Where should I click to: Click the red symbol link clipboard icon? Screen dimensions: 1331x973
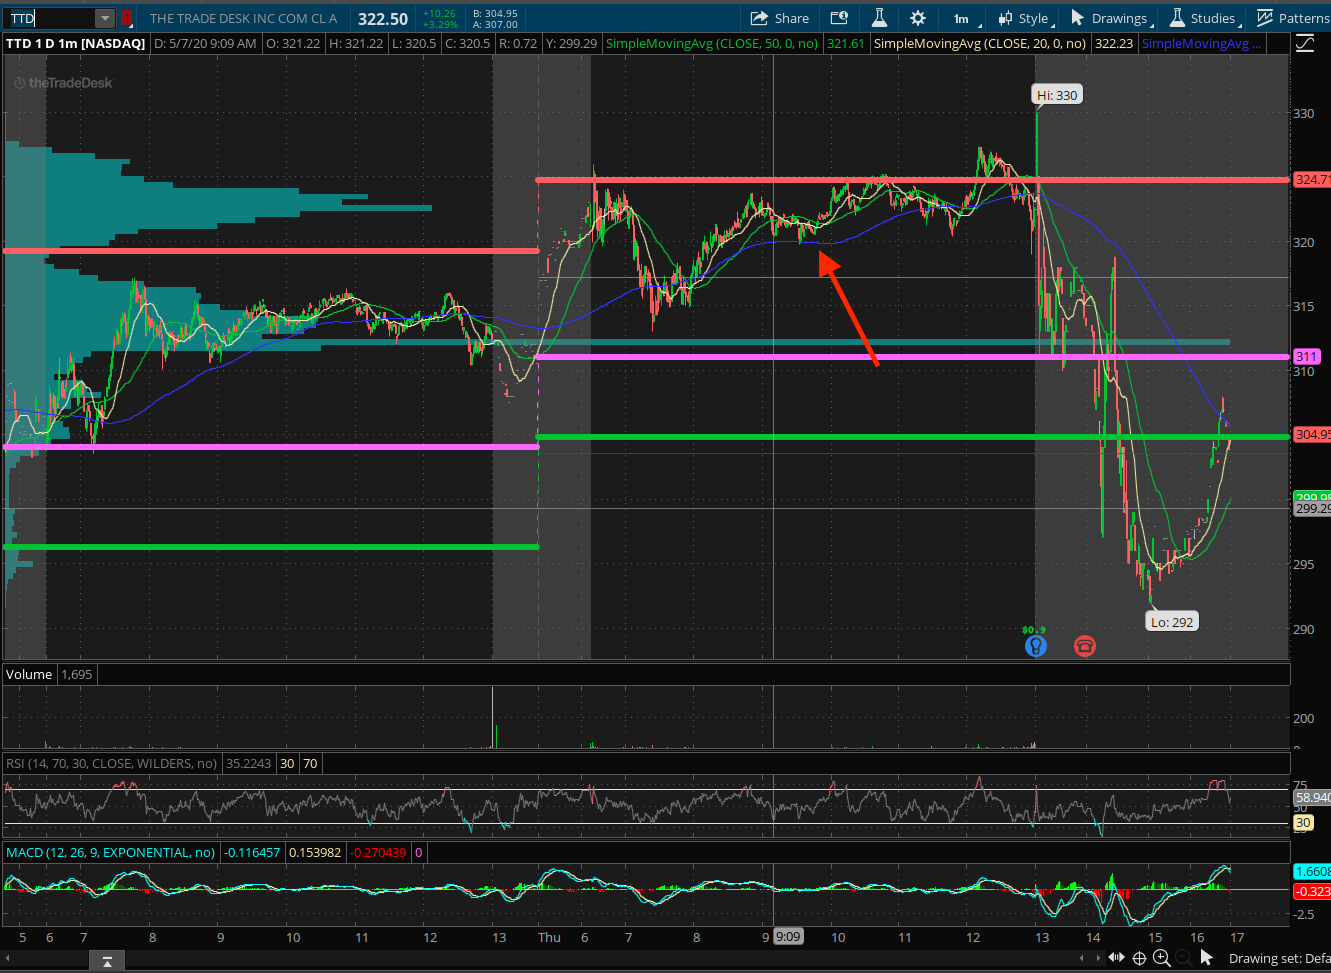point(127,18)
